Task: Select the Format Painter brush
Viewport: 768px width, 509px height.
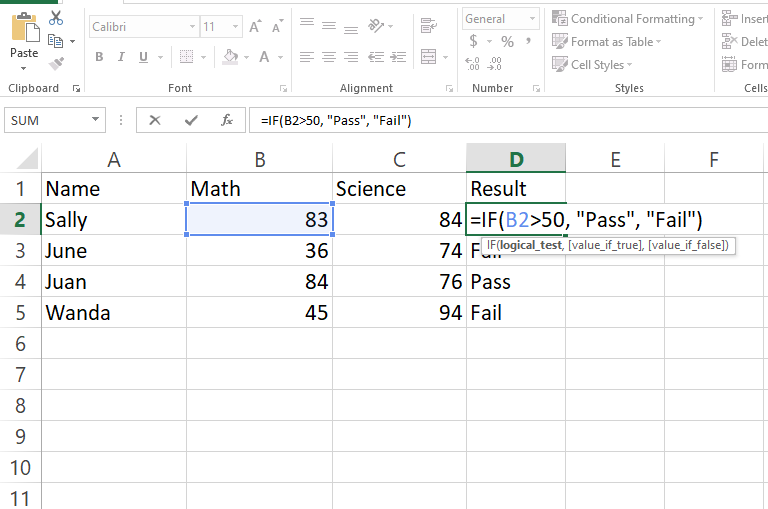Action: pos(56,64)
